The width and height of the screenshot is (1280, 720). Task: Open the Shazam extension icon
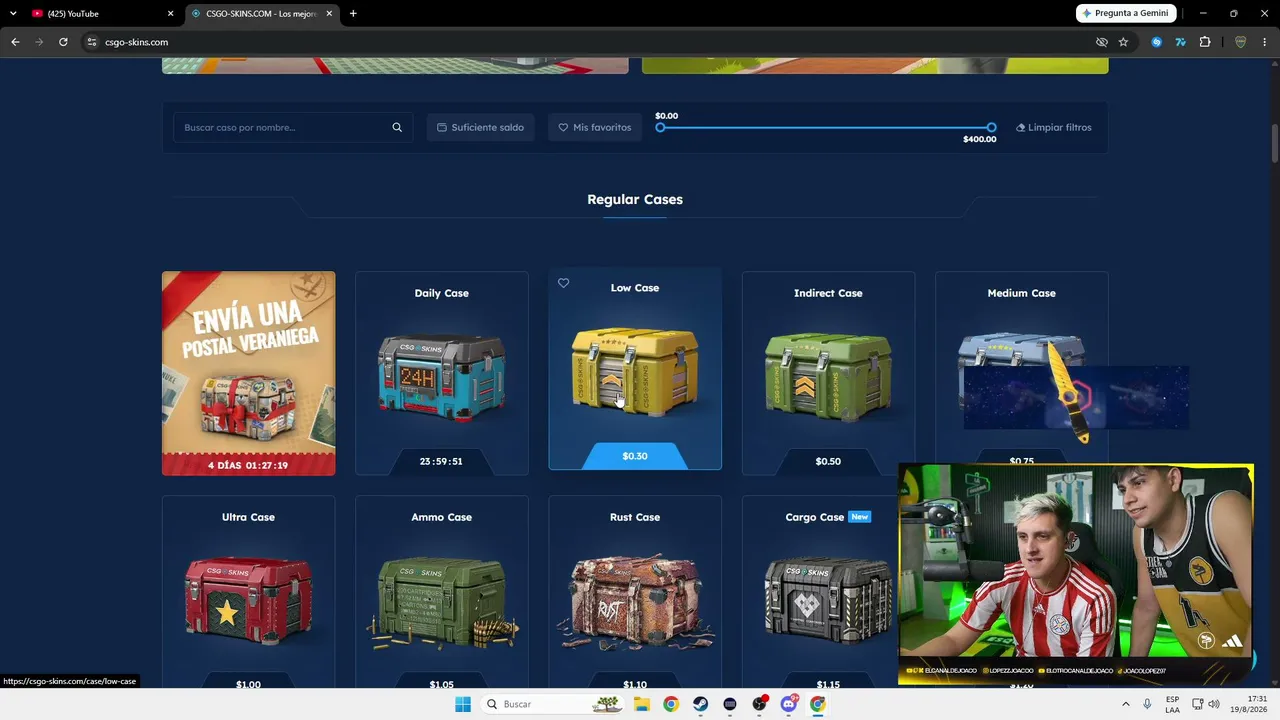click(1157, 42)
